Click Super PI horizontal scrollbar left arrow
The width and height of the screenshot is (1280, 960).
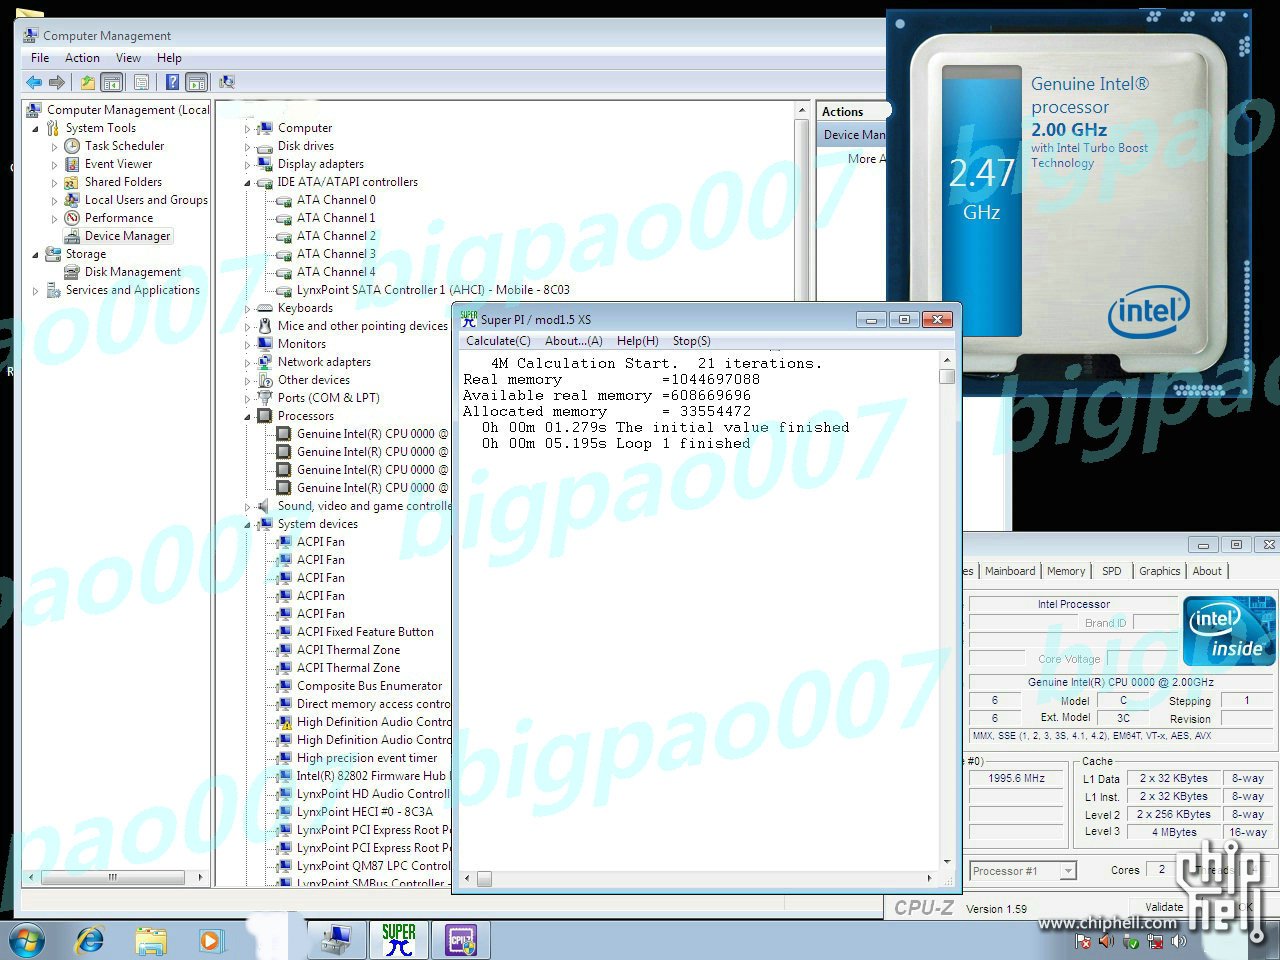click(x=466, y=879)
